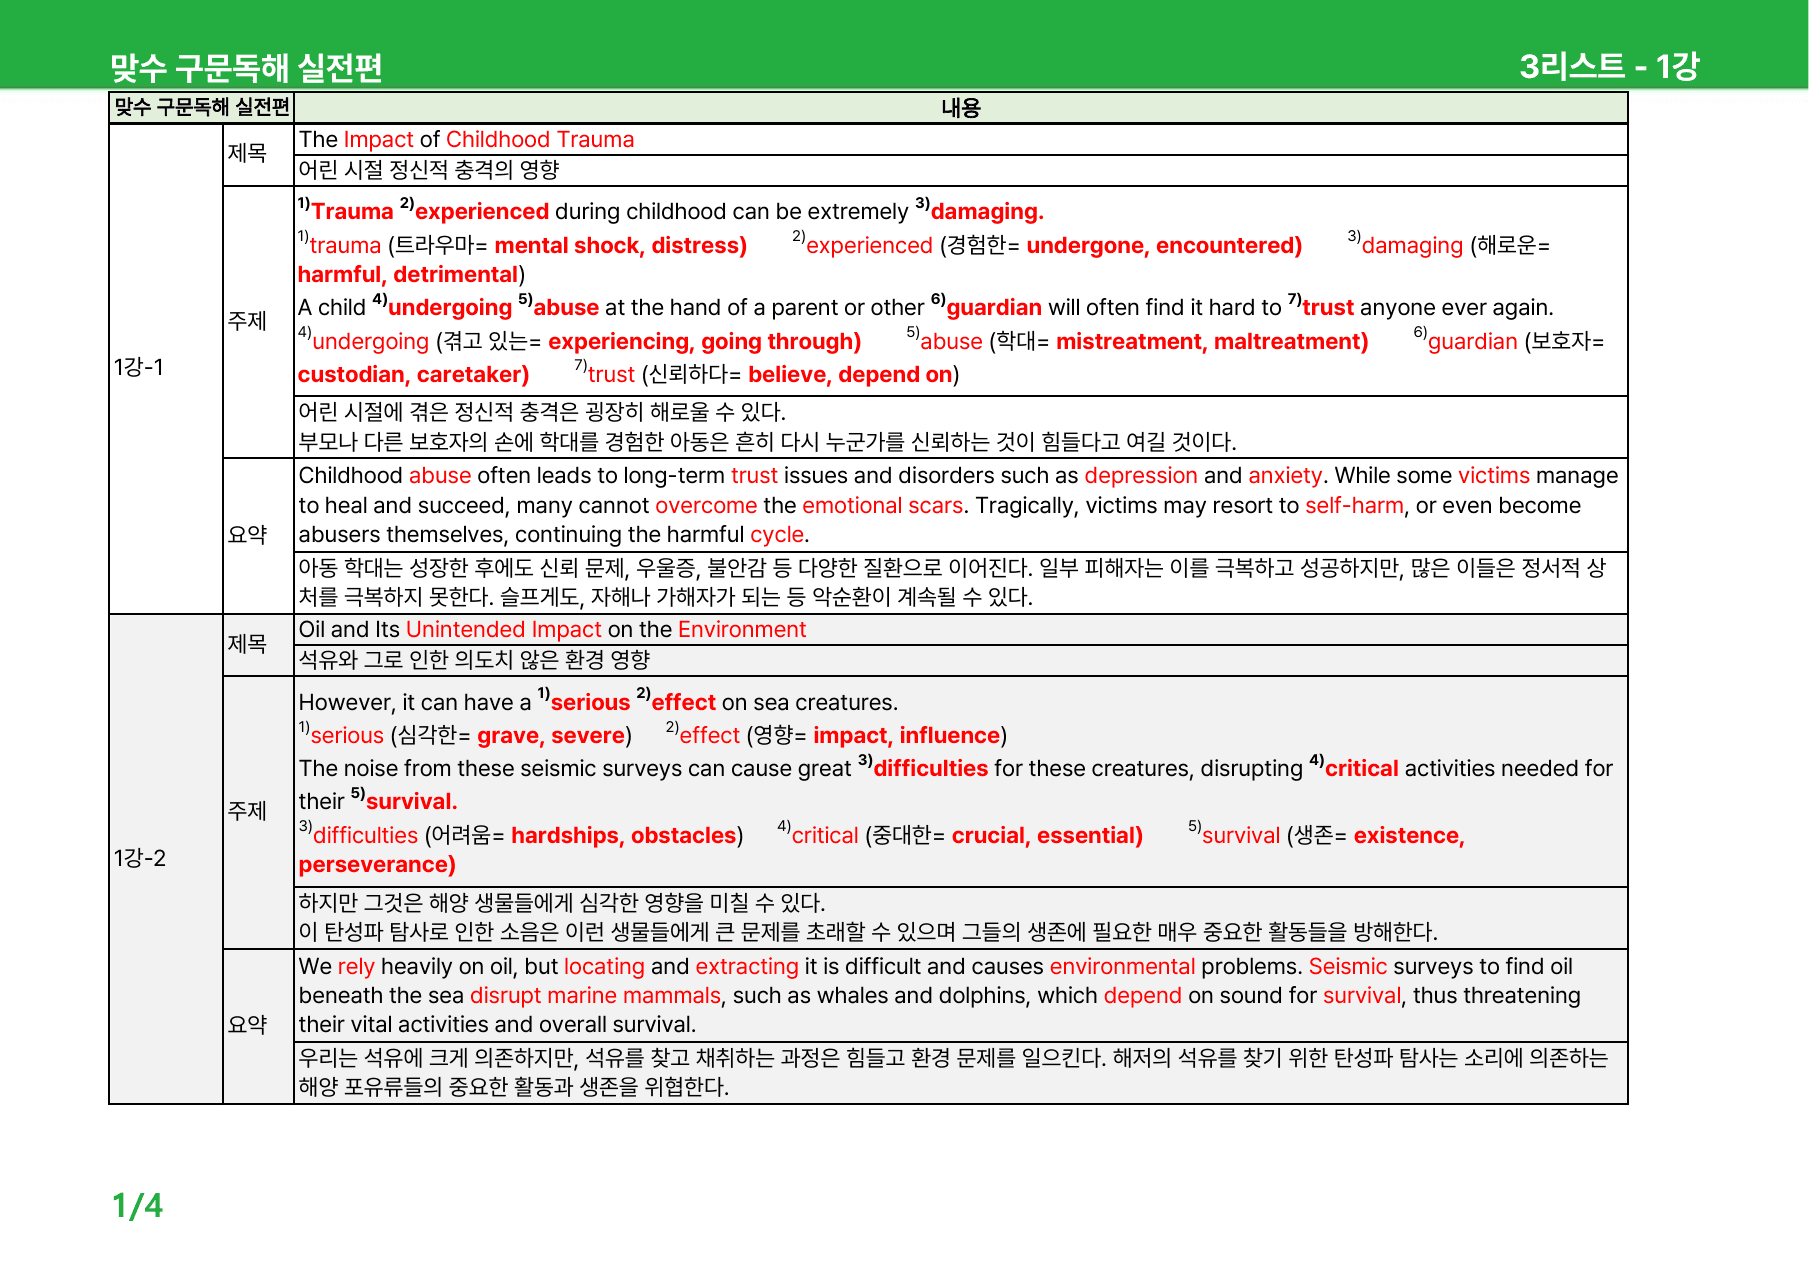Click the 주제 label in the 1강-1 section
This screenshot has height=1279, width=1809.
tap(247, 321)
